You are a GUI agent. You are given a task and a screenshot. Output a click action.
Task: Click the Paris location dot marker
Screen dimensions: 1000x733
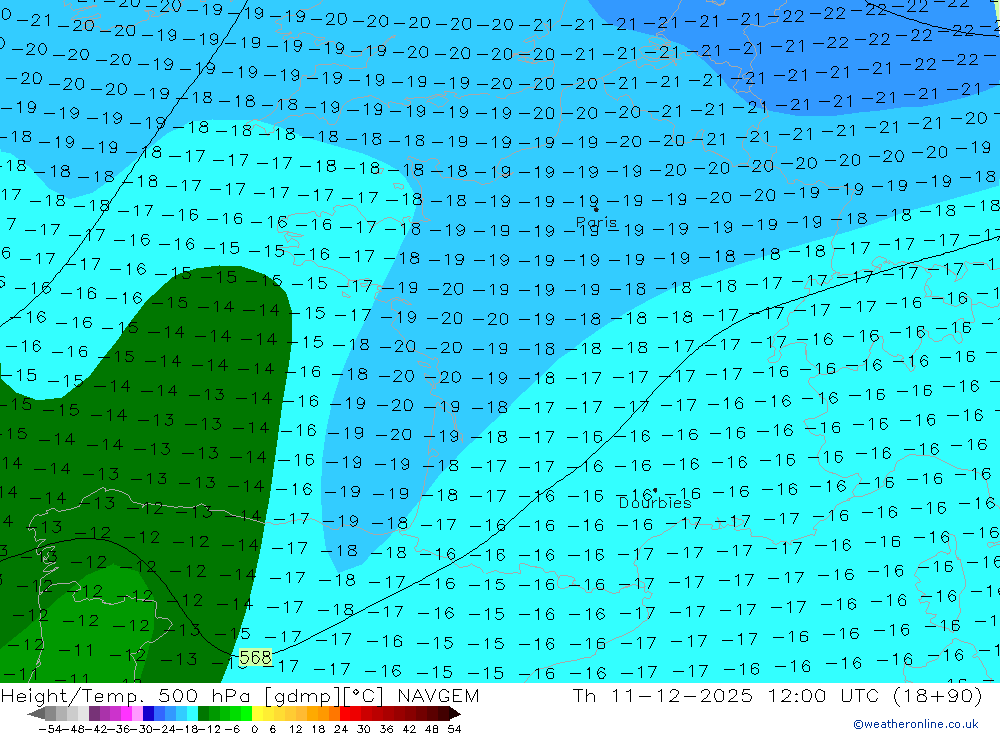596,209
